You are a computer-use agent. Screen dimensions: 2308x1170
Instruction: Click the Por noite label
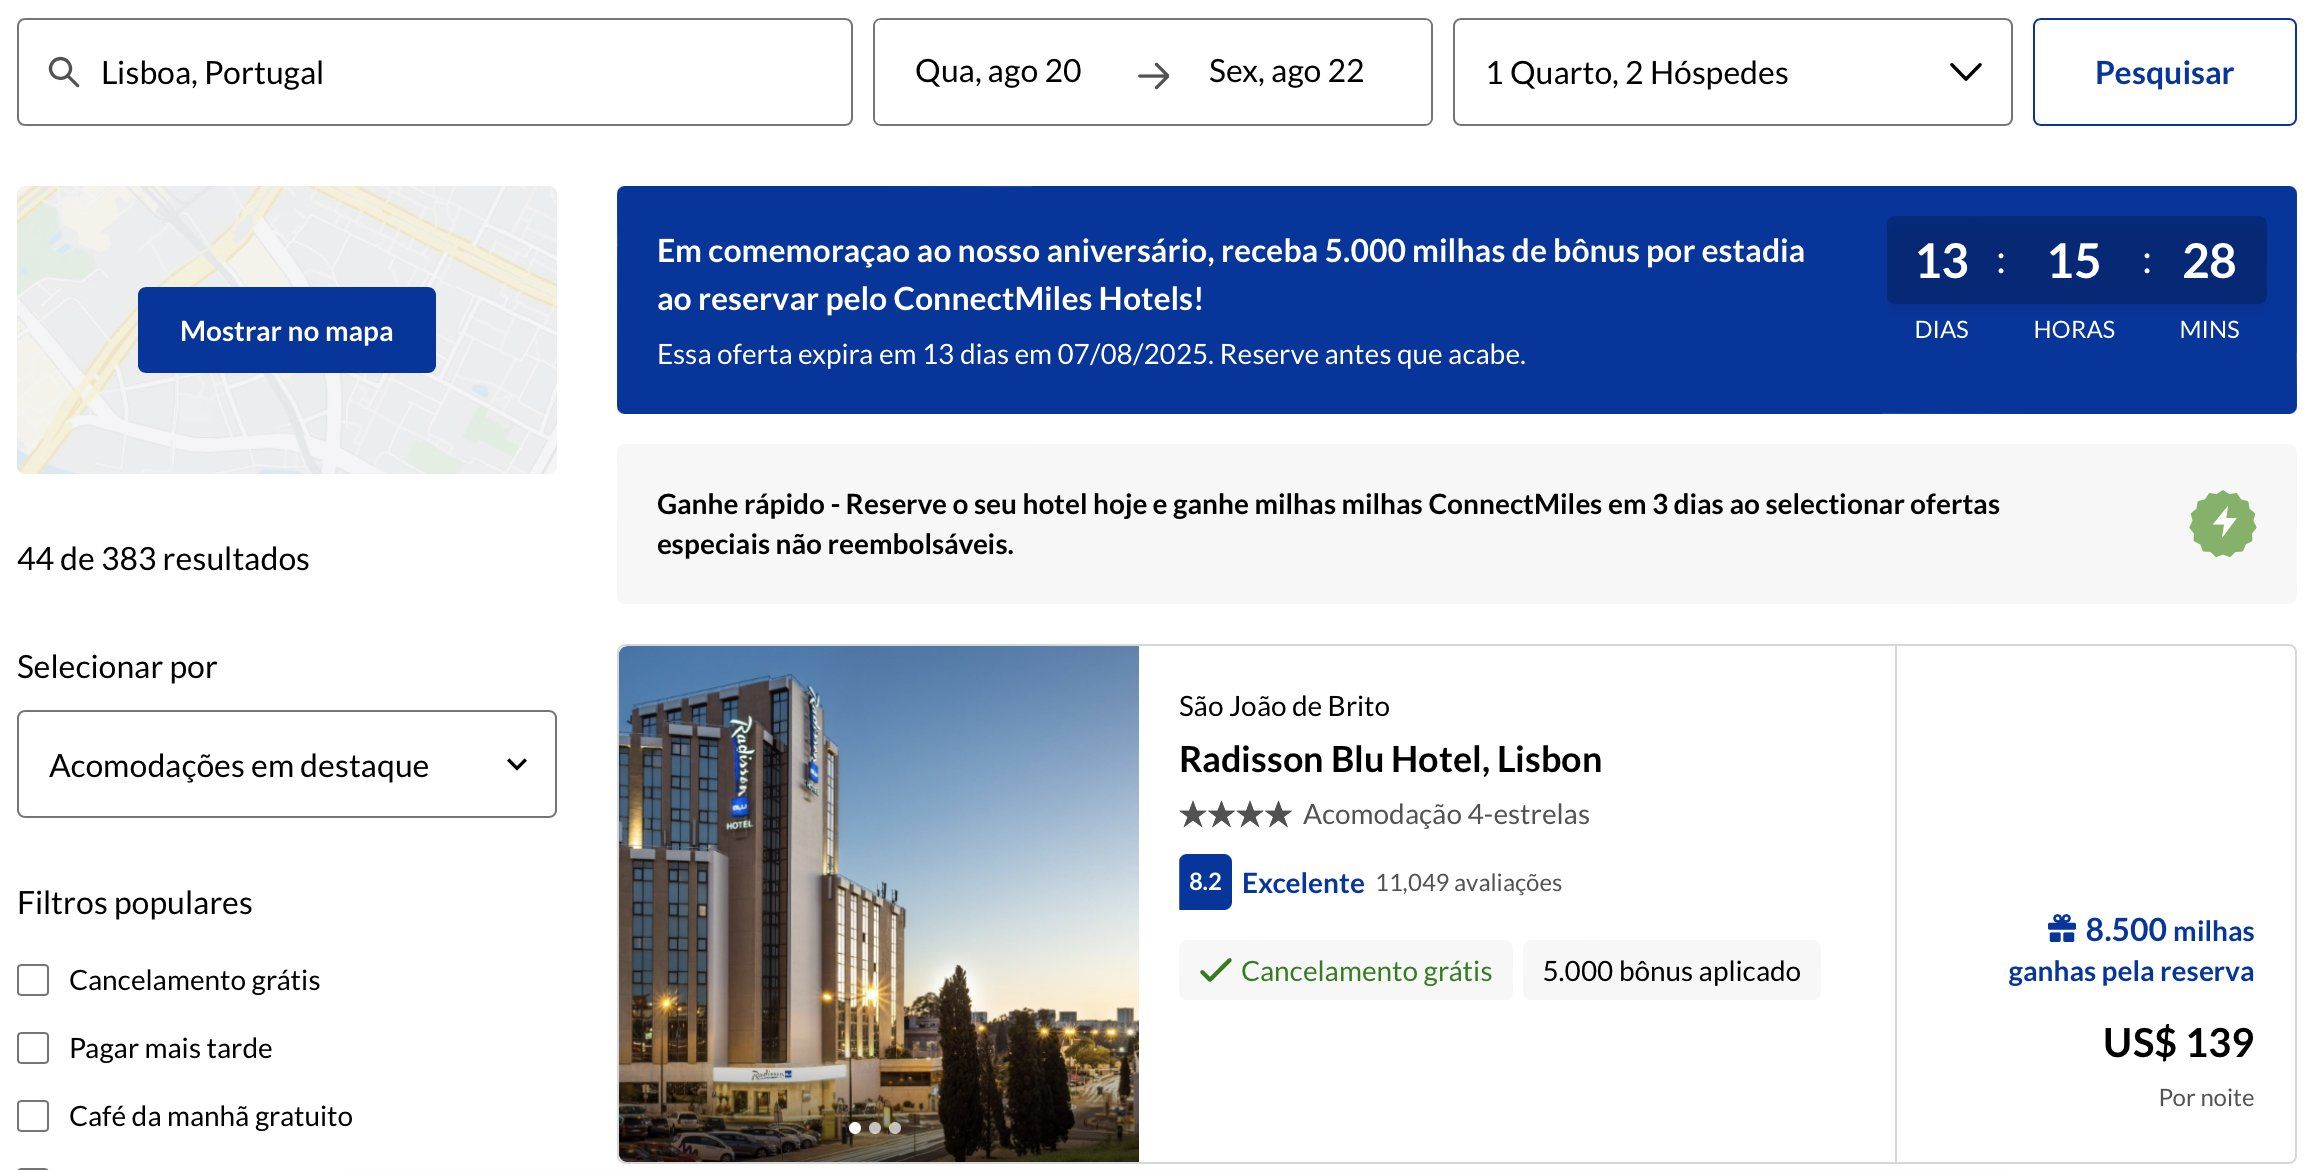pos(2206,1098)
